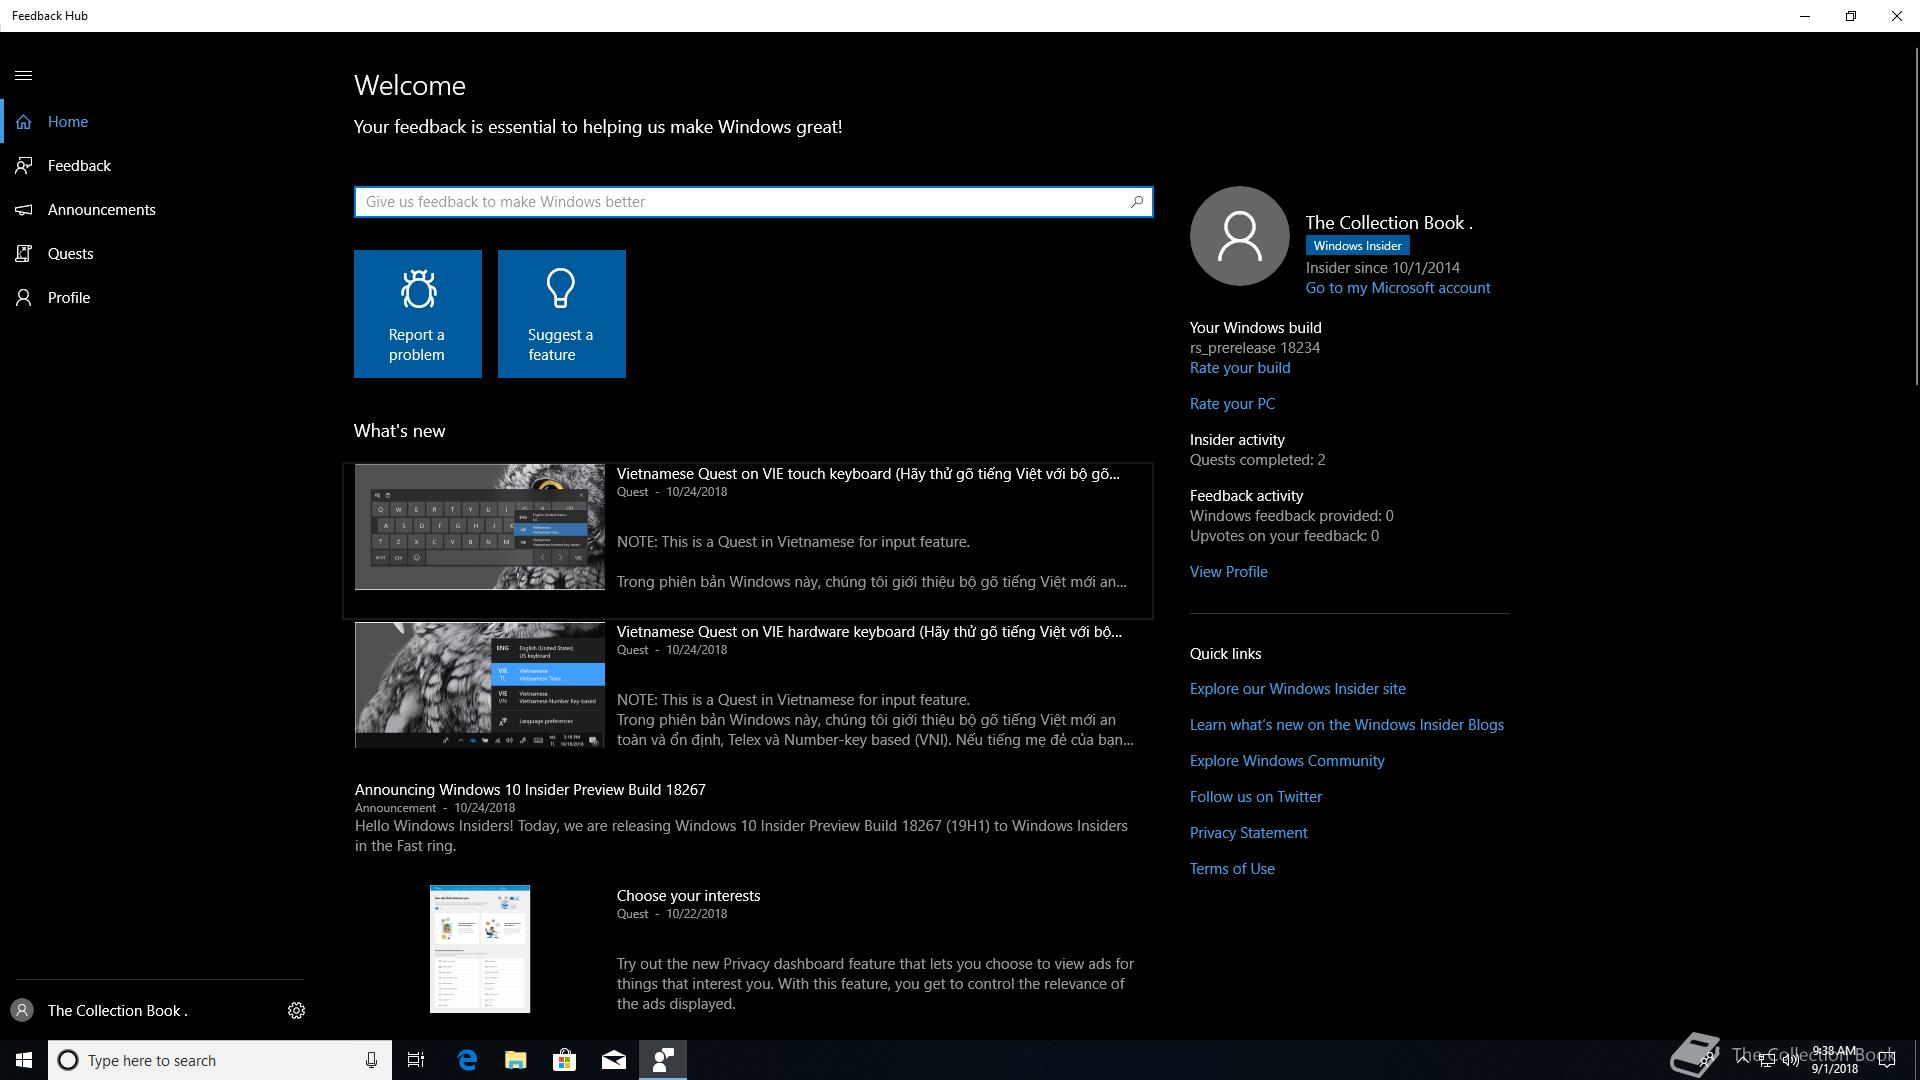The height and width of the screenshot is (1080, 1920).
Task: Open the Feedback section
Action: point(152,166)
